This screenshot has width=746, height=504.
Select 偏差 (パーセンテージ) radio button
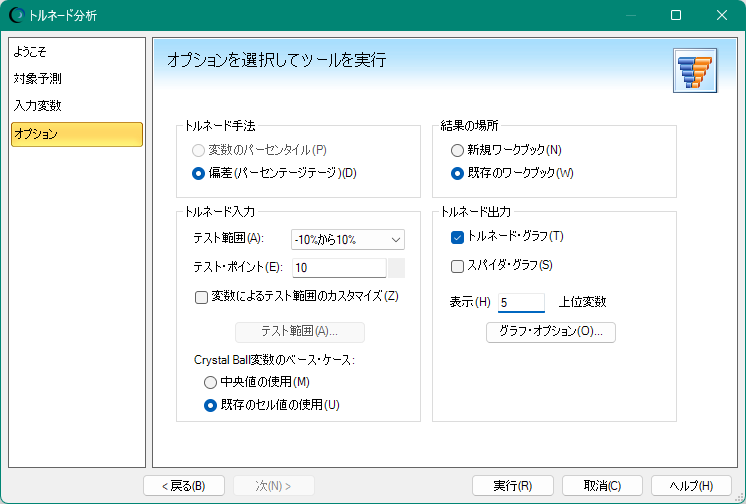coord(198,173)
